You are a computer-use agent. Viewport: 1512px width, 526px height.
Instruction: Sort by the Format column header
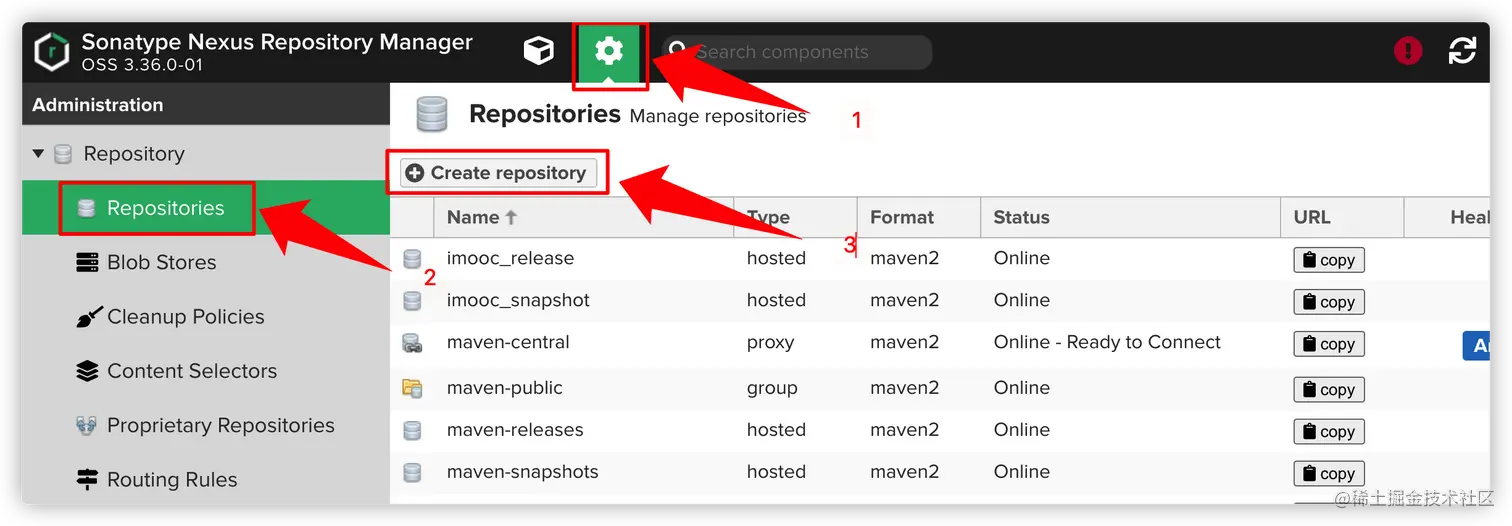pos(918,217)
